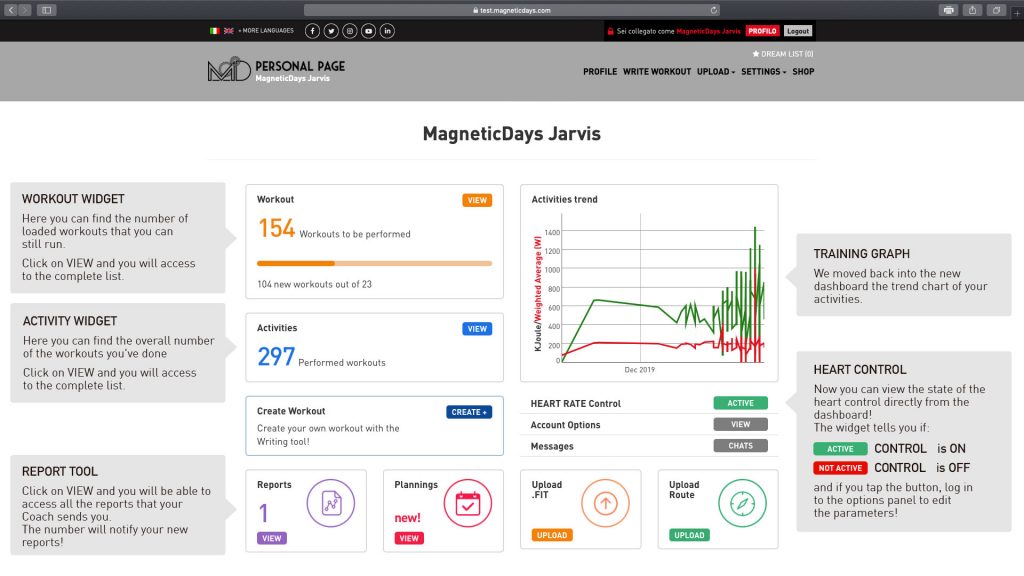Click the Reports count number 1
The height and width of the screenshot is (576, 1024).
pyautogui.click(x=263, y=513)
